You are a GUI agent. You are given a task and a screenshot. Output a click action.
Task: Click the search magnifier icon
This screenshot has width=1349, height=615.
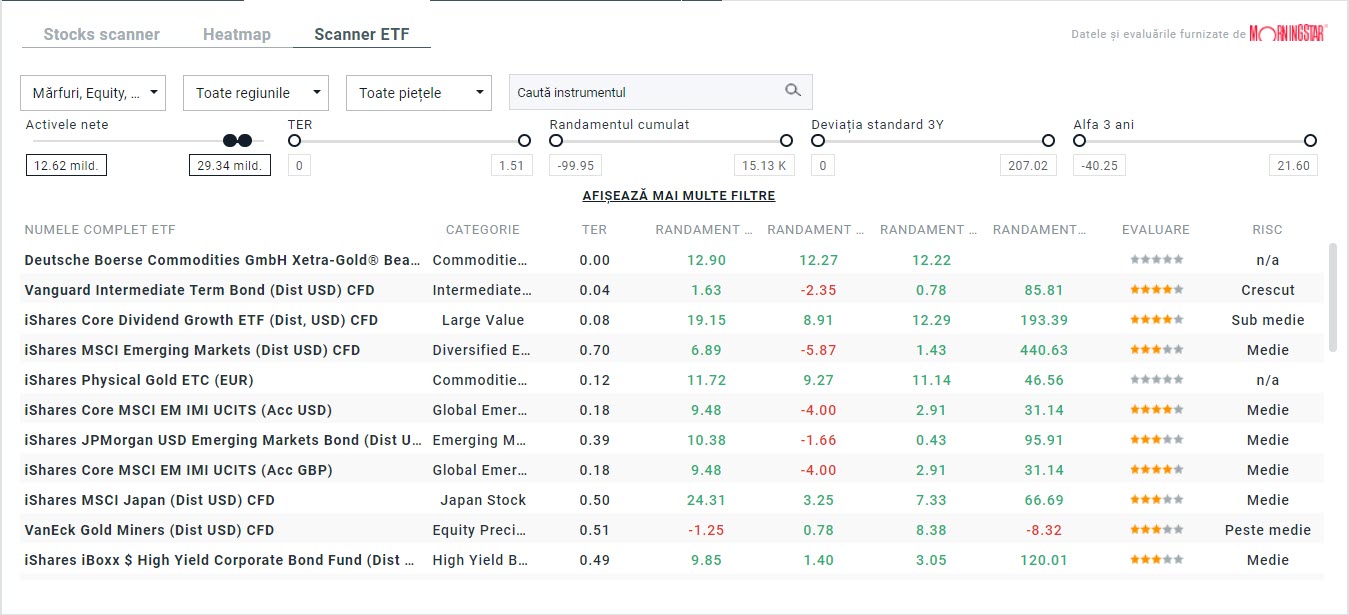tap(793, 91)
